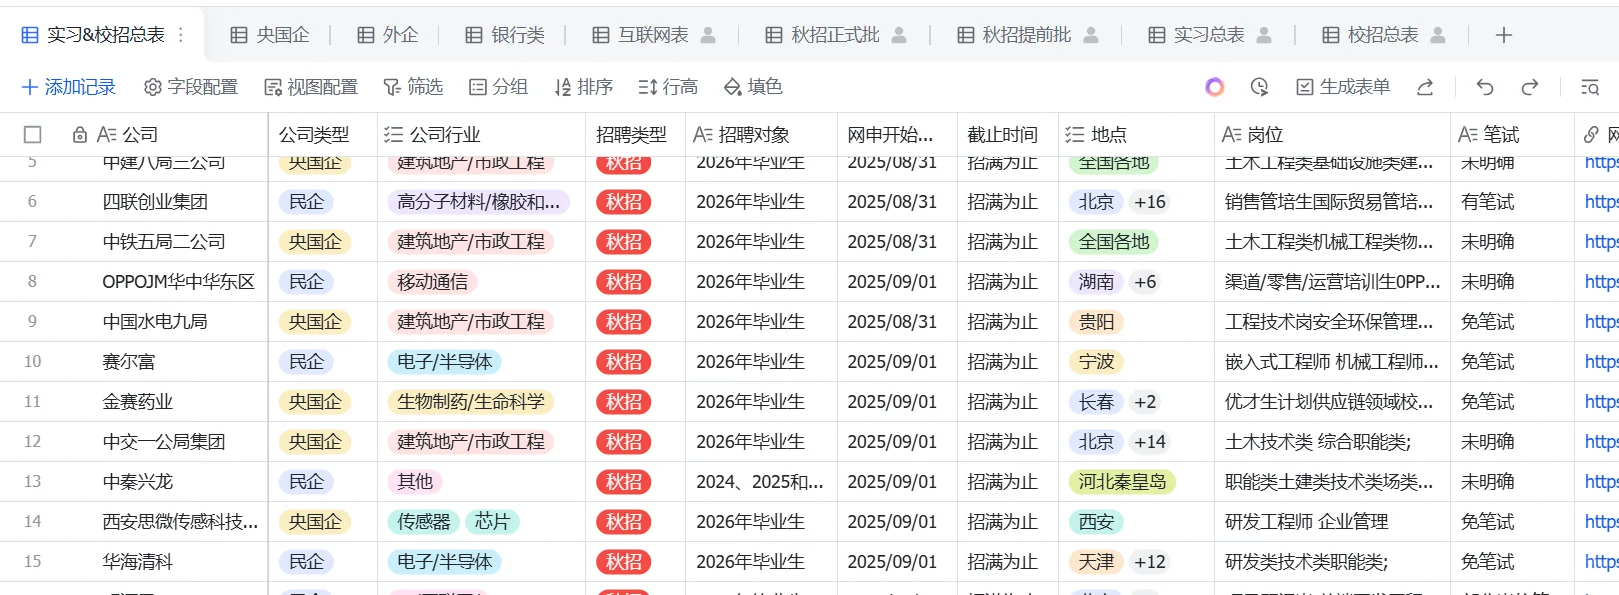Switch to the 银行类 tab
1619x595 pixels.
[505, 35]
